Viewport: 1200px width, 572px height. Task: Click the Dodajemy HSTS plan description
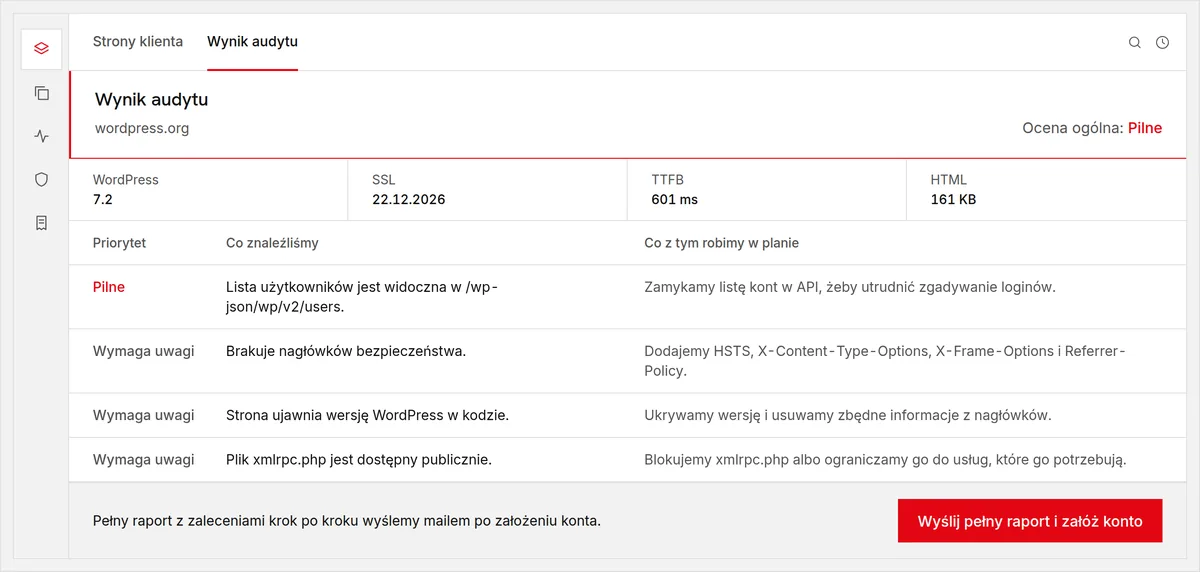(885, 361)
